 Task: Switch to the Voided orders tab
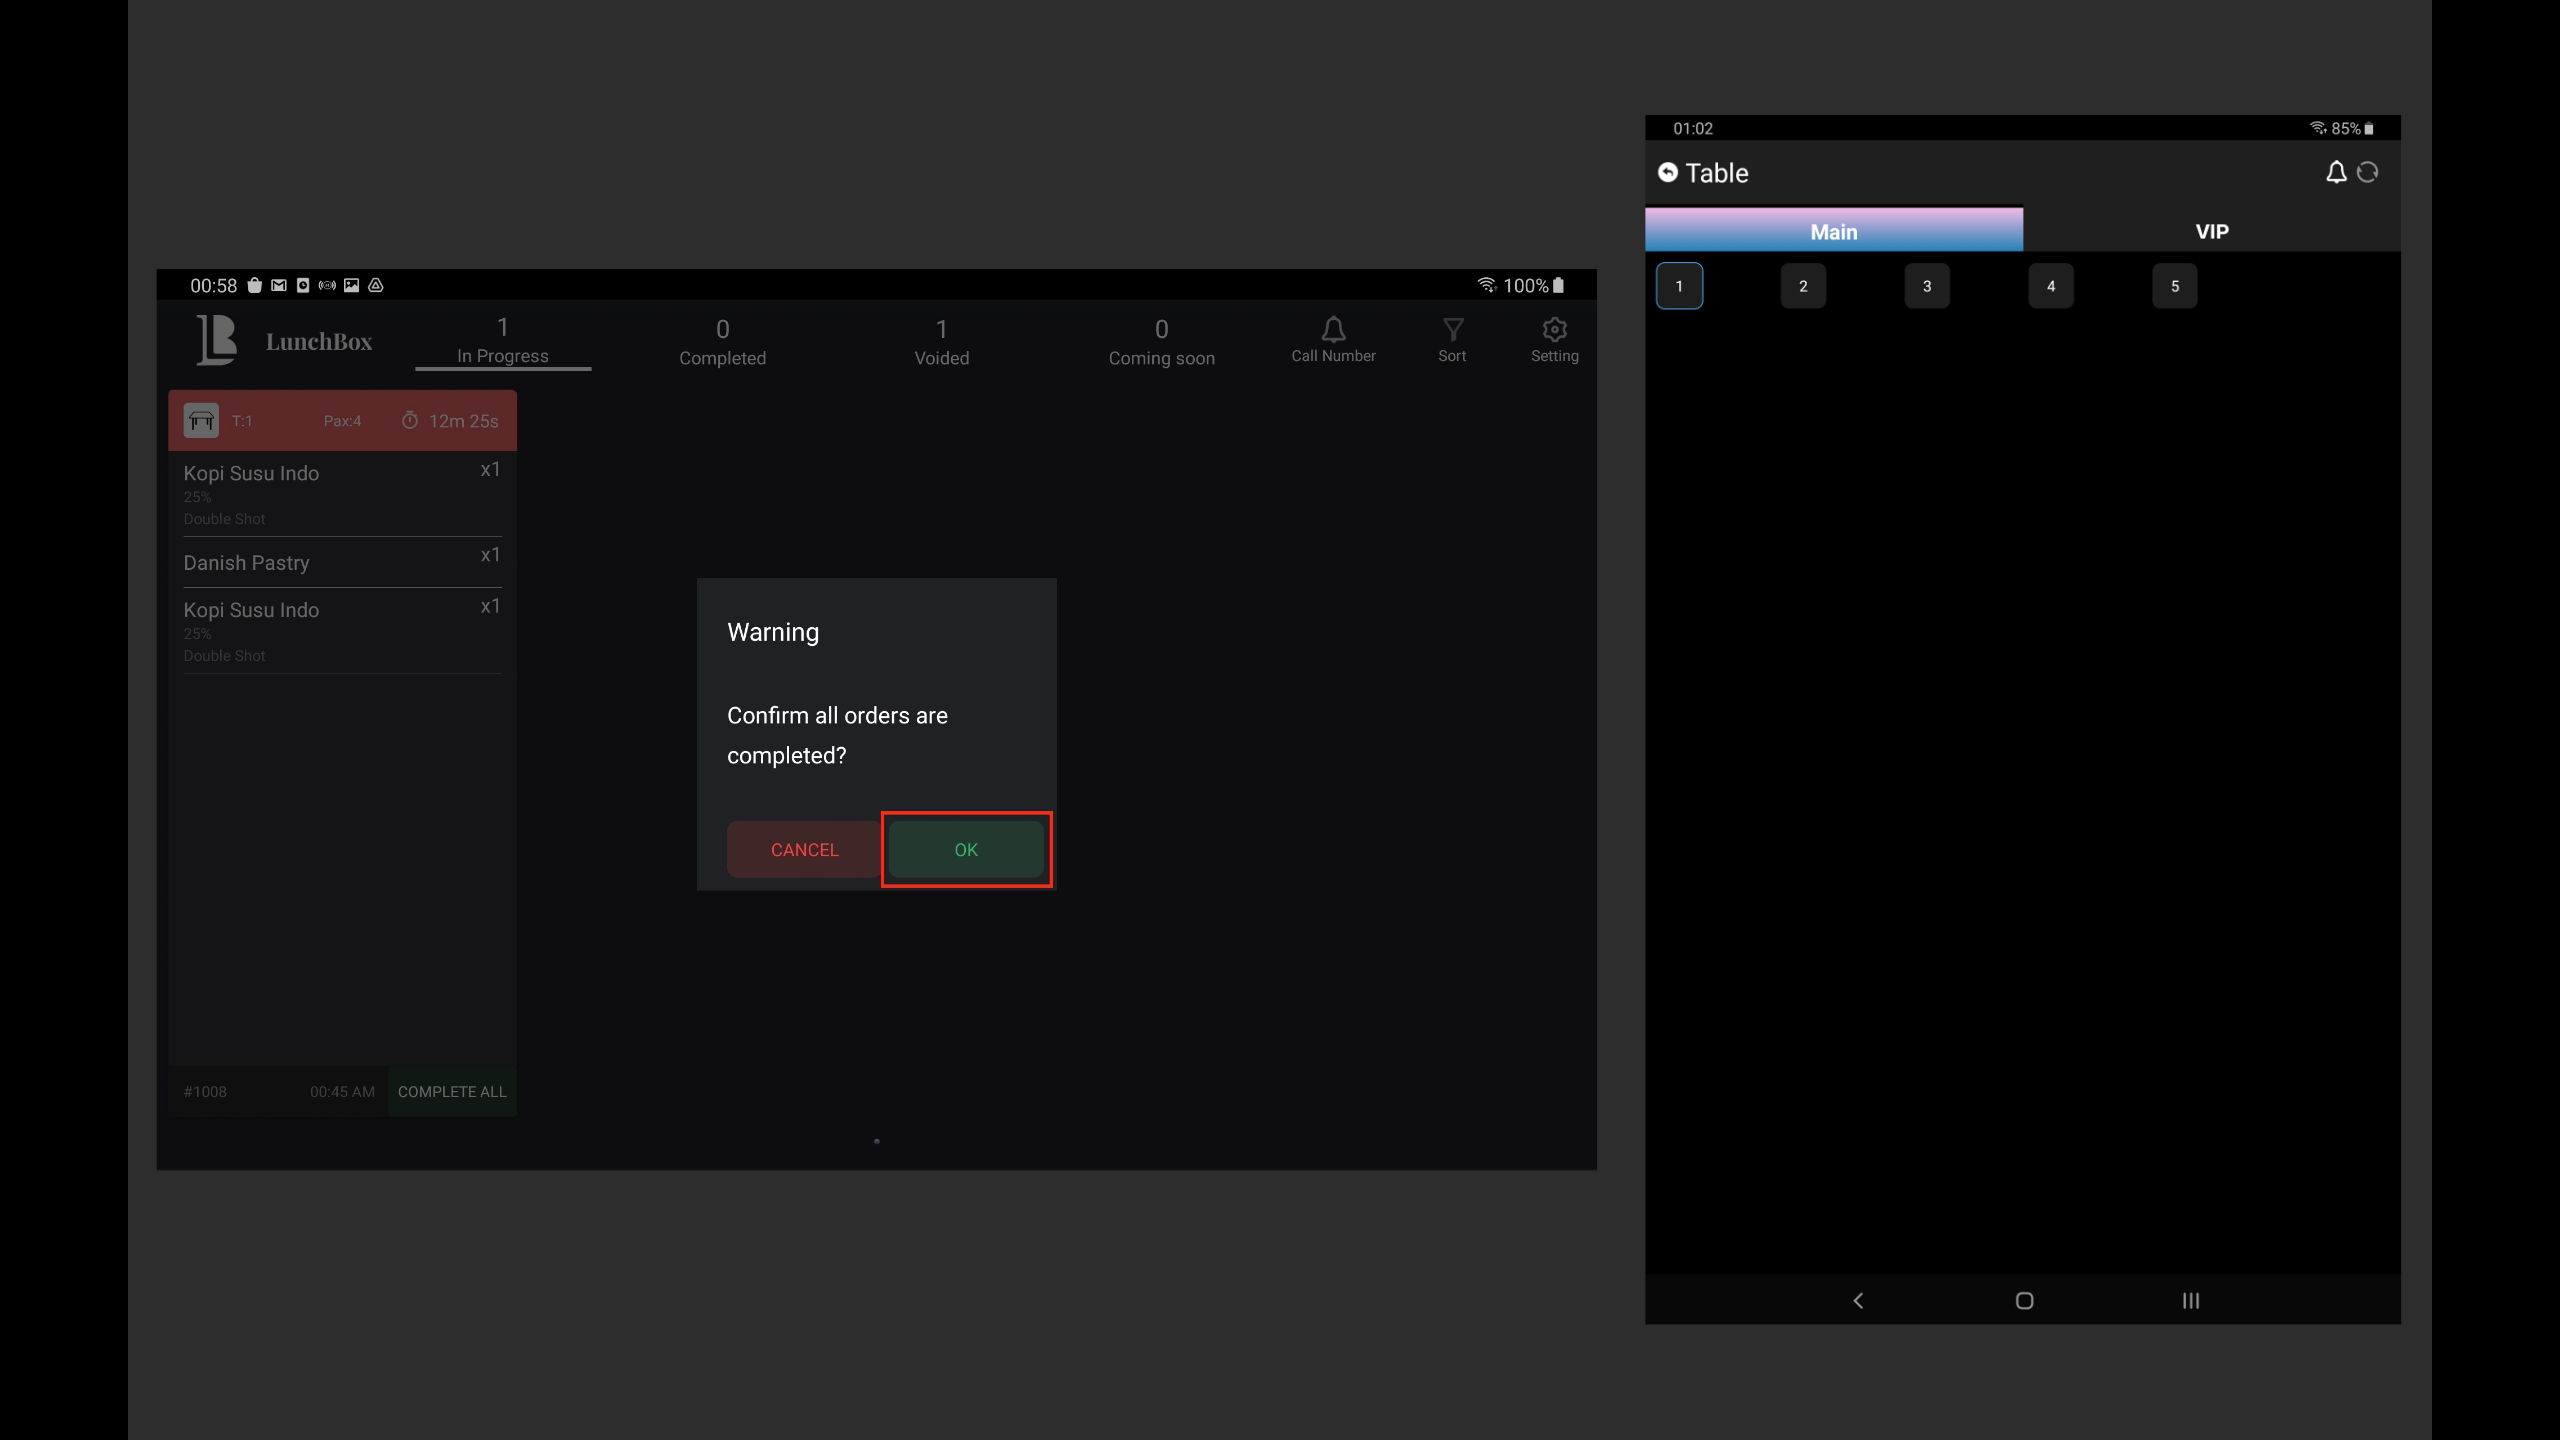[x=941, y=341]
